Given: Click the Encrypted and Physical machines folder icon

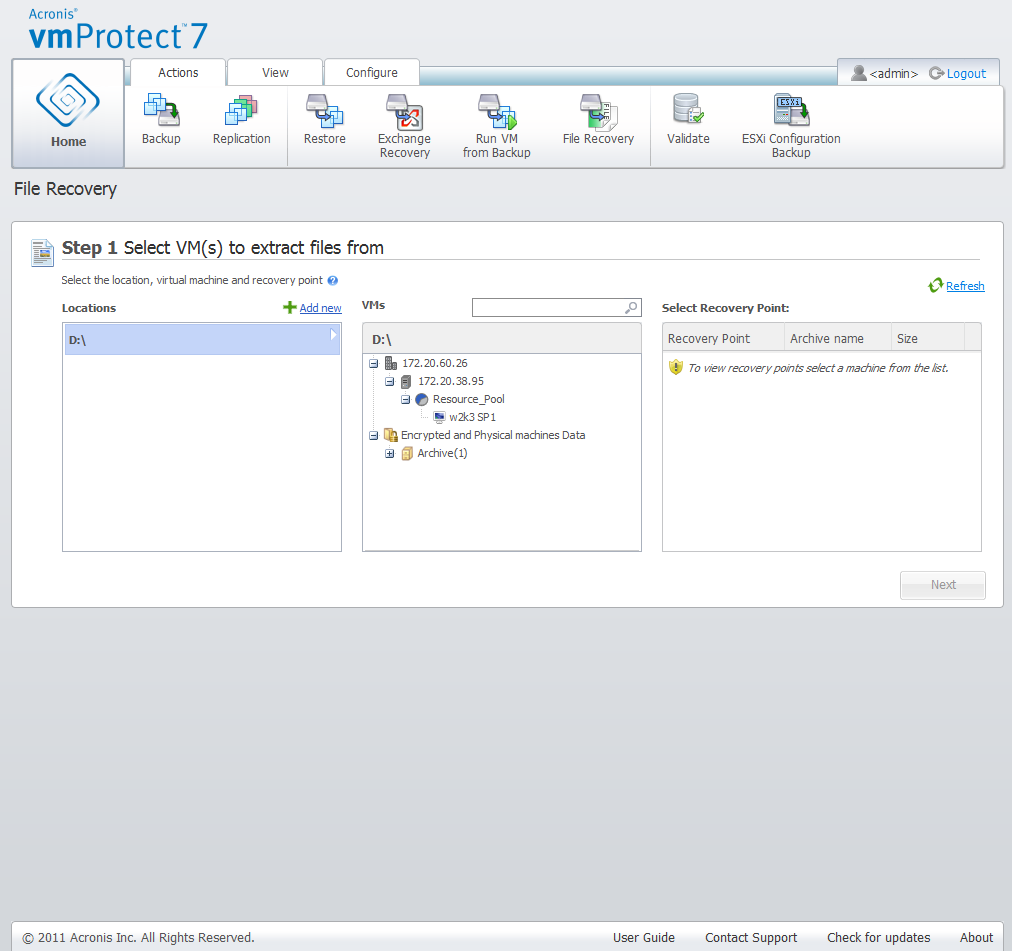Looking at the screenshot, I should [390, 435].
